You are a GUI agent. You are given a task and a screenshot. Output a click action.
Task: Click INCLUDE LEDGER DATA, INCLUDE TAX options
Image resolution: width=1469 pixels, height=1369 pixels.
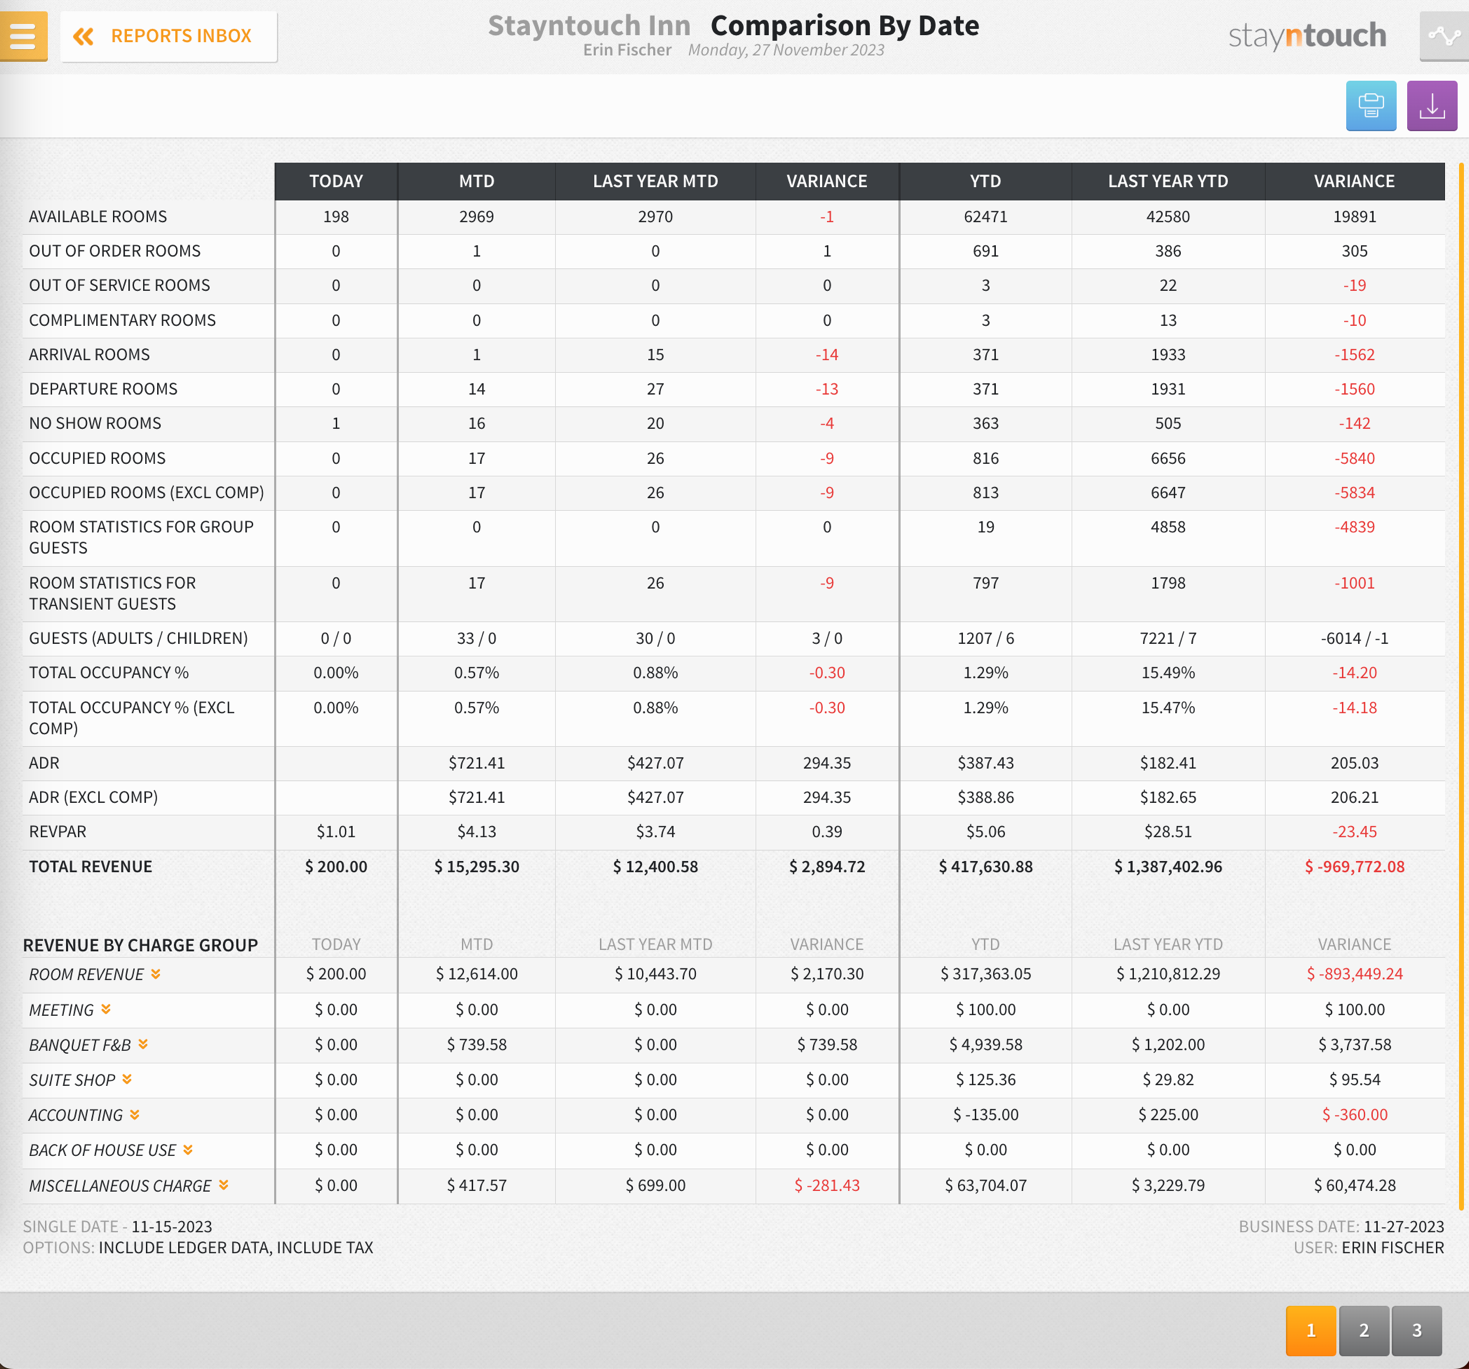[236, 1248]
